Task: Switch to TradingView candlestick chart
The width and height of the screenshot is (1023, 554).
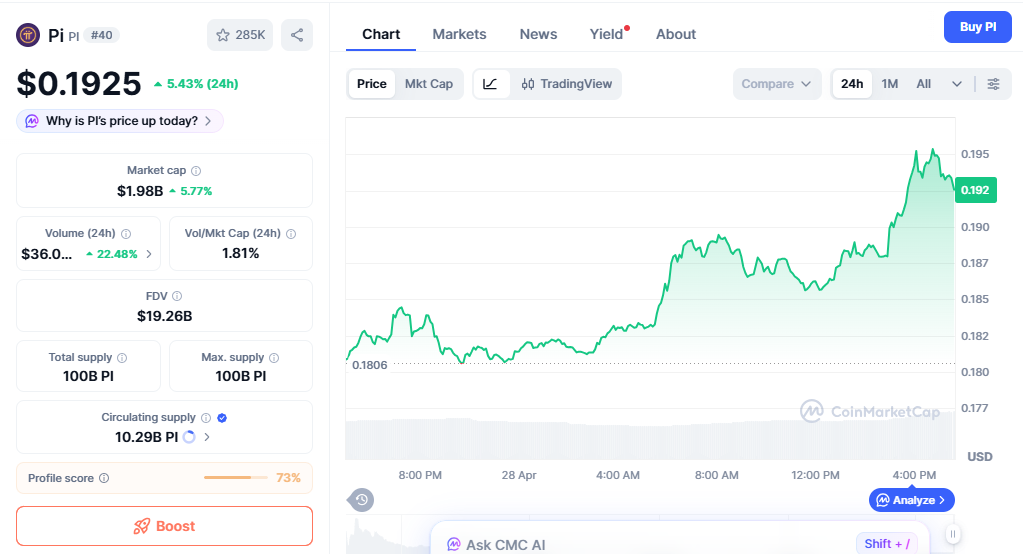Action: pos(566,84)
